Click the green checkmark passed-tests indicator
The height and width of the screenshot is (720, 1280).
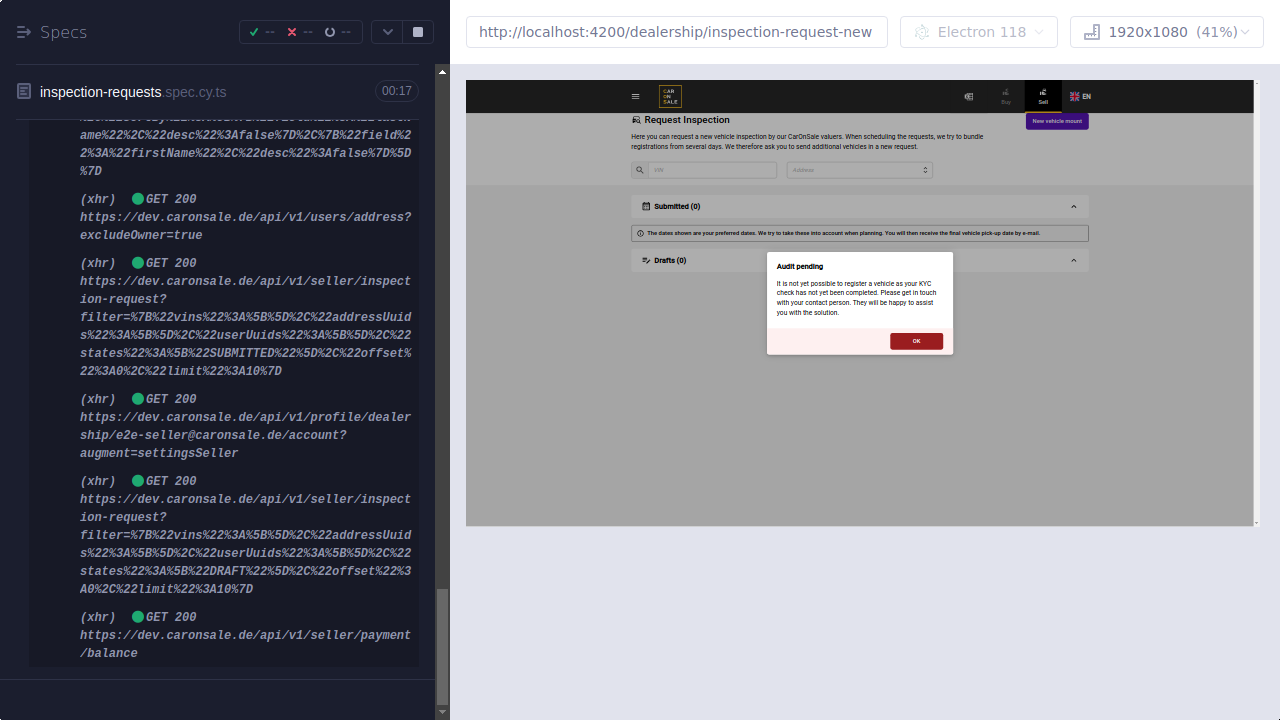tap(253, 32)
